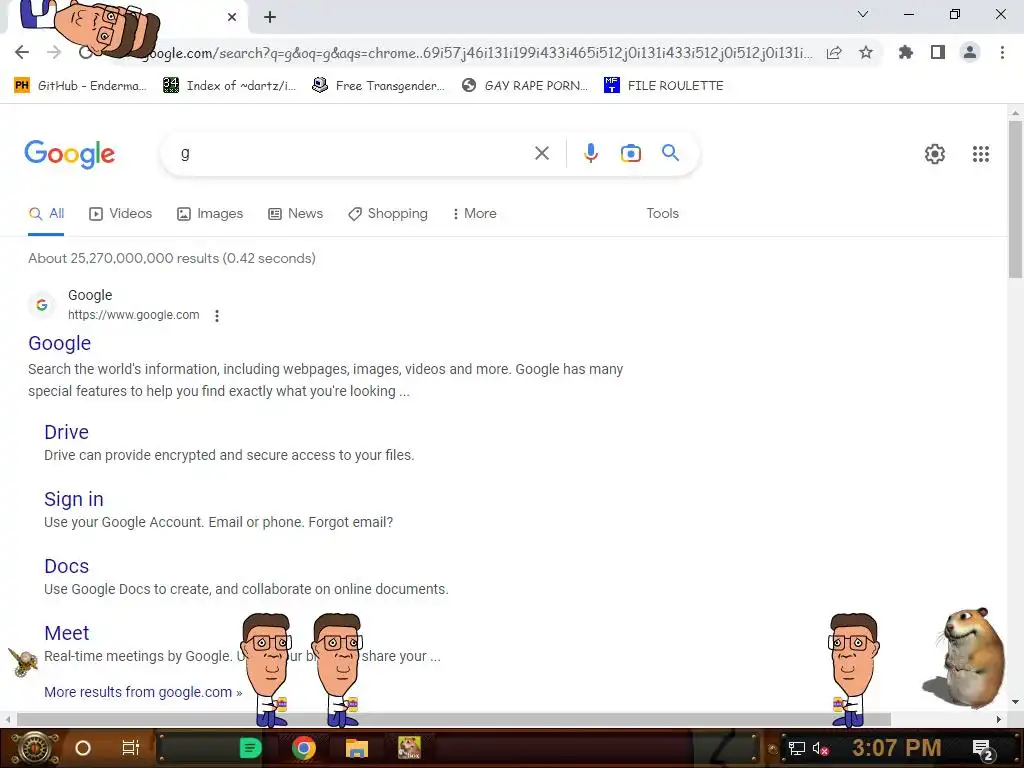Open Task View on the taskbar
The width and height of the screenshot is (1024, 768).
tap(131, 748)
